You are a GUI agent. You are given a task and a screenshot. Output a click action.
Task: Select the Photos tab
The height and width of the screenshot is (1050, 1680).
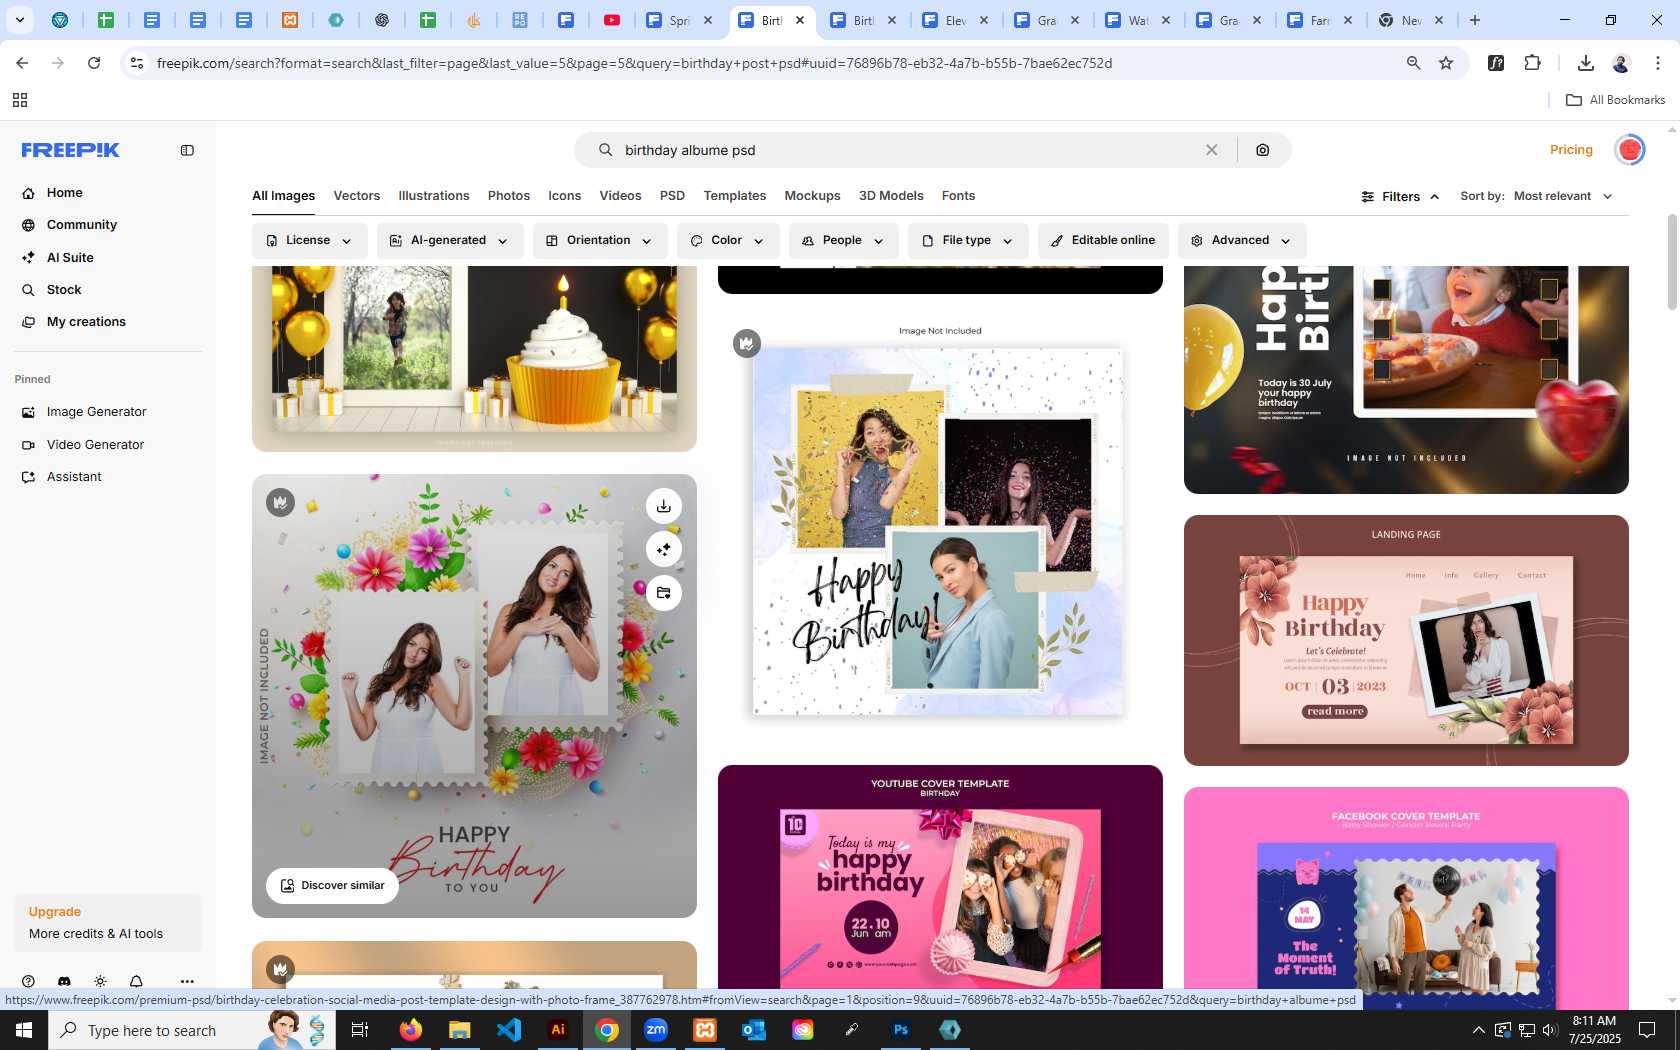[x=509, y=196]
